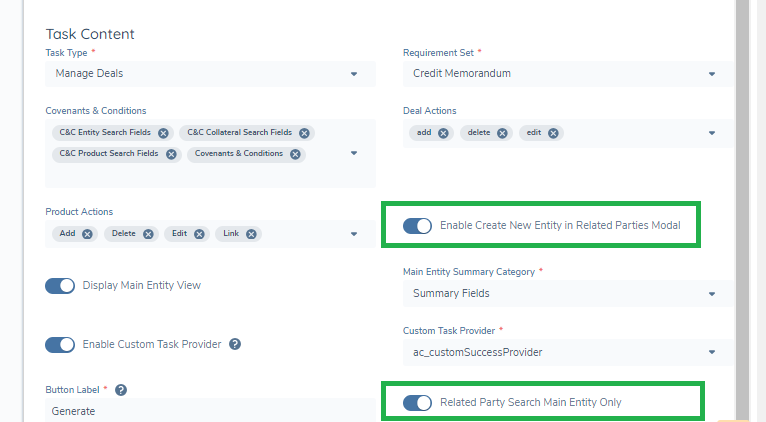Disable the Enable Custom Task Provider switch
Screen dimensions: 766x422
pos(60,344)
